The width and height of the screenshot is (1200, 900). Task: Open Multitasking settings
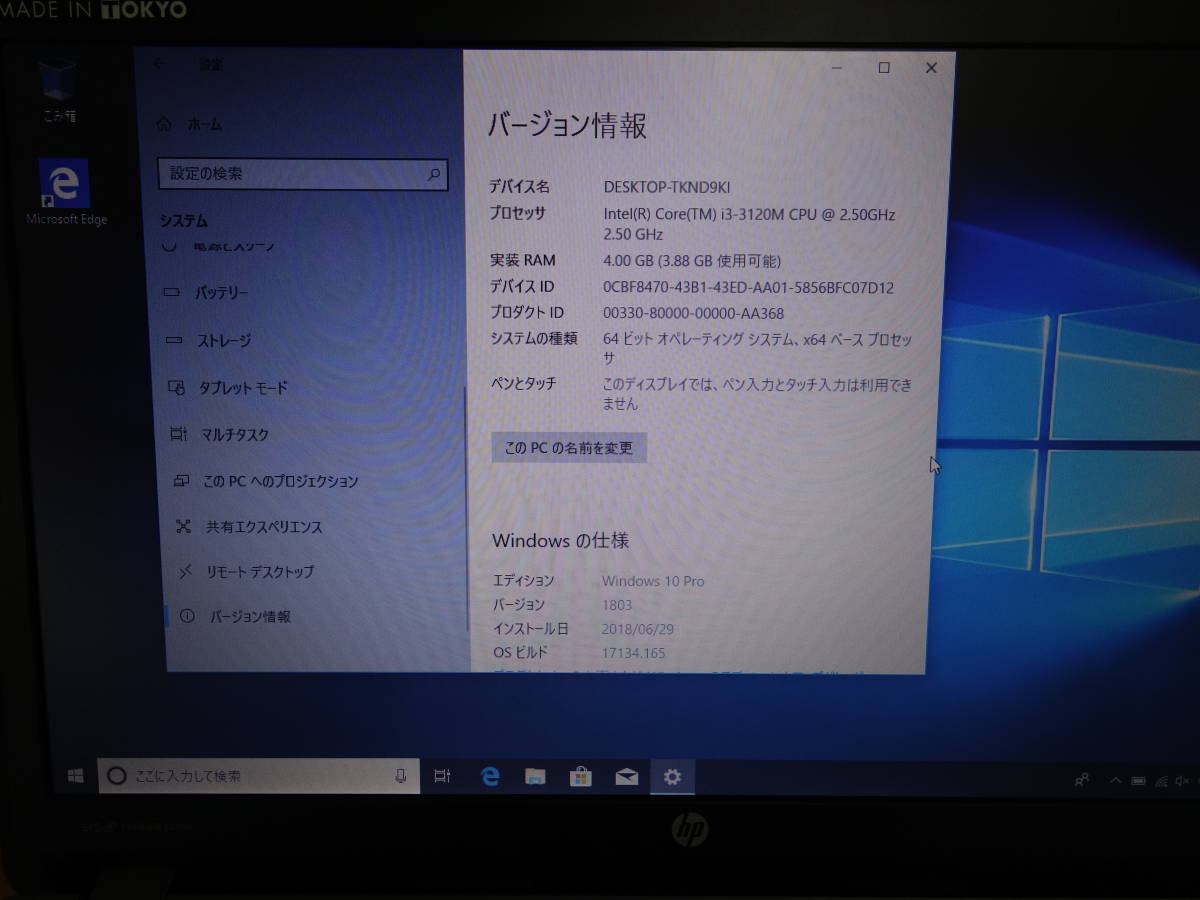tap(235, 435)
